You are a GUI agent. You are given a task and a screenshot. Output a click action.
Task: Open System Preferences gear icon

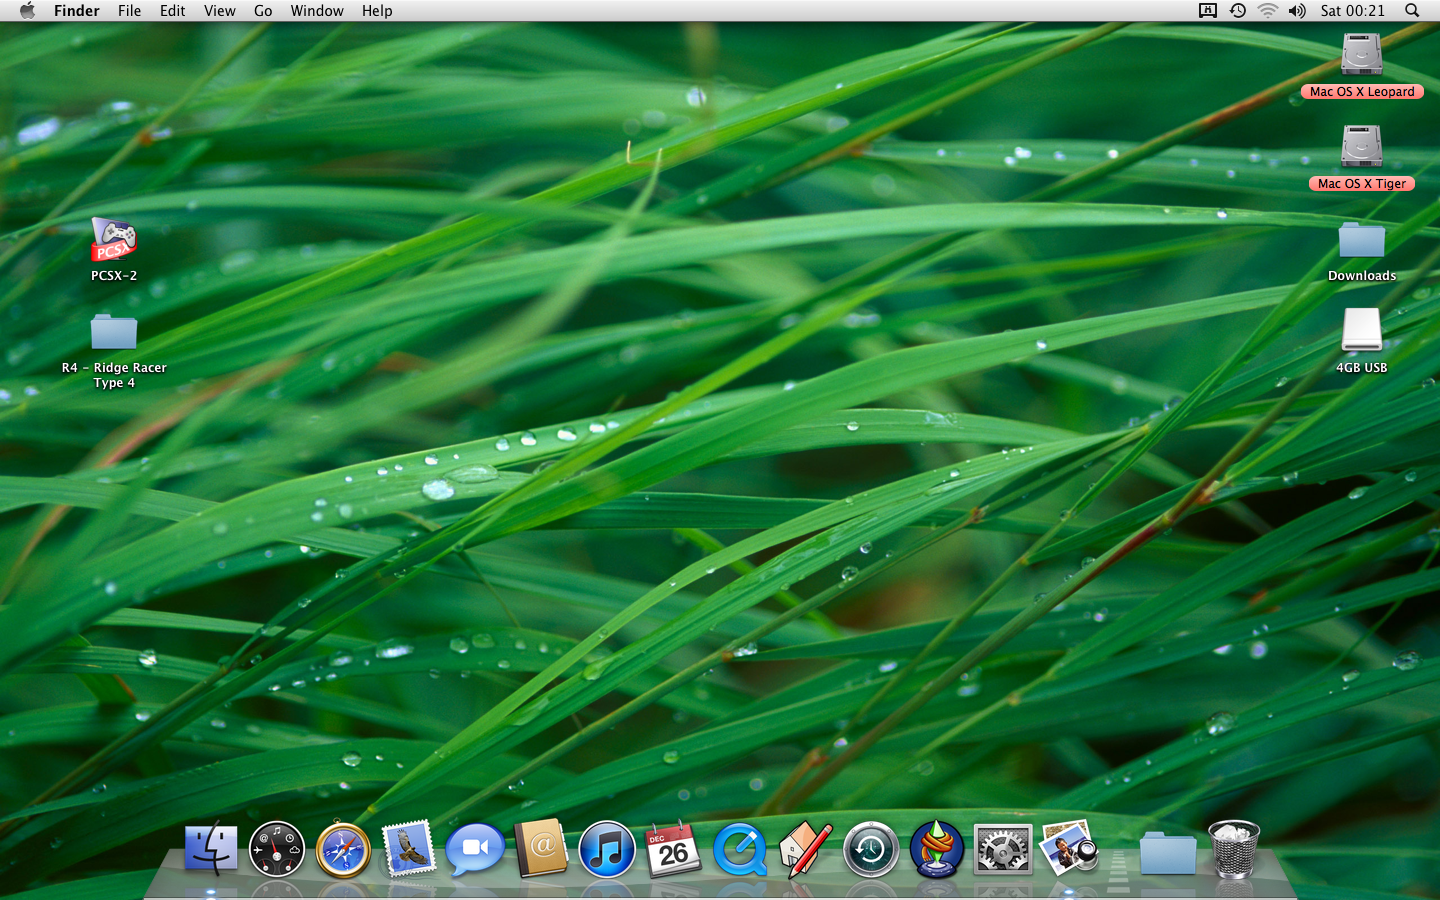coord(1003,850)
